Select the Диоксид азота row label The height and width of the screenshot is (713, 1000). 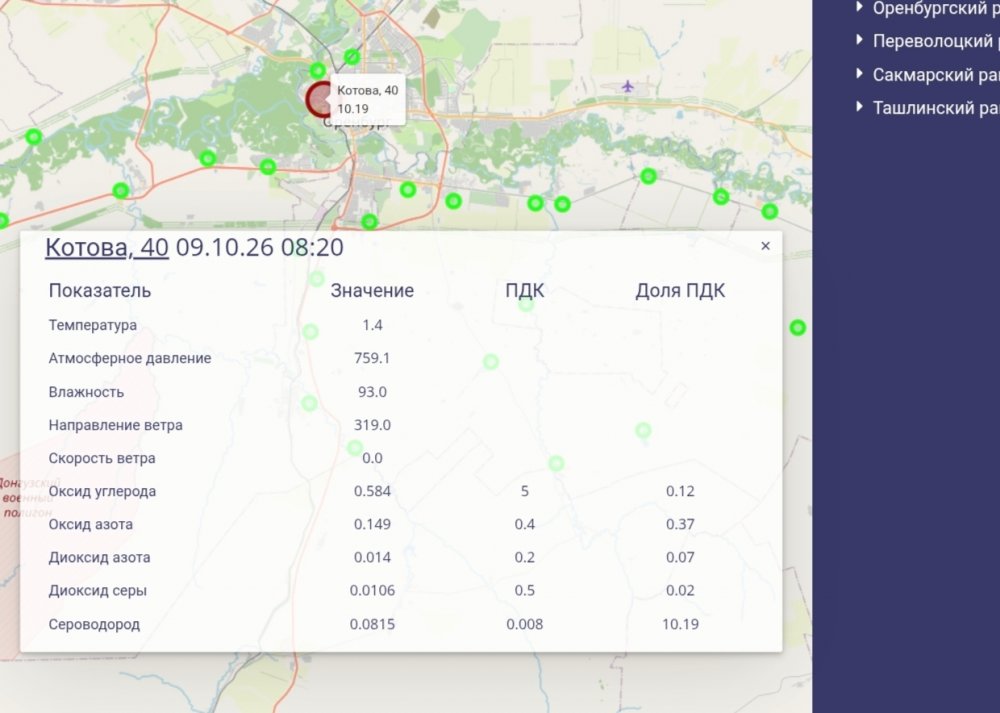99,558
